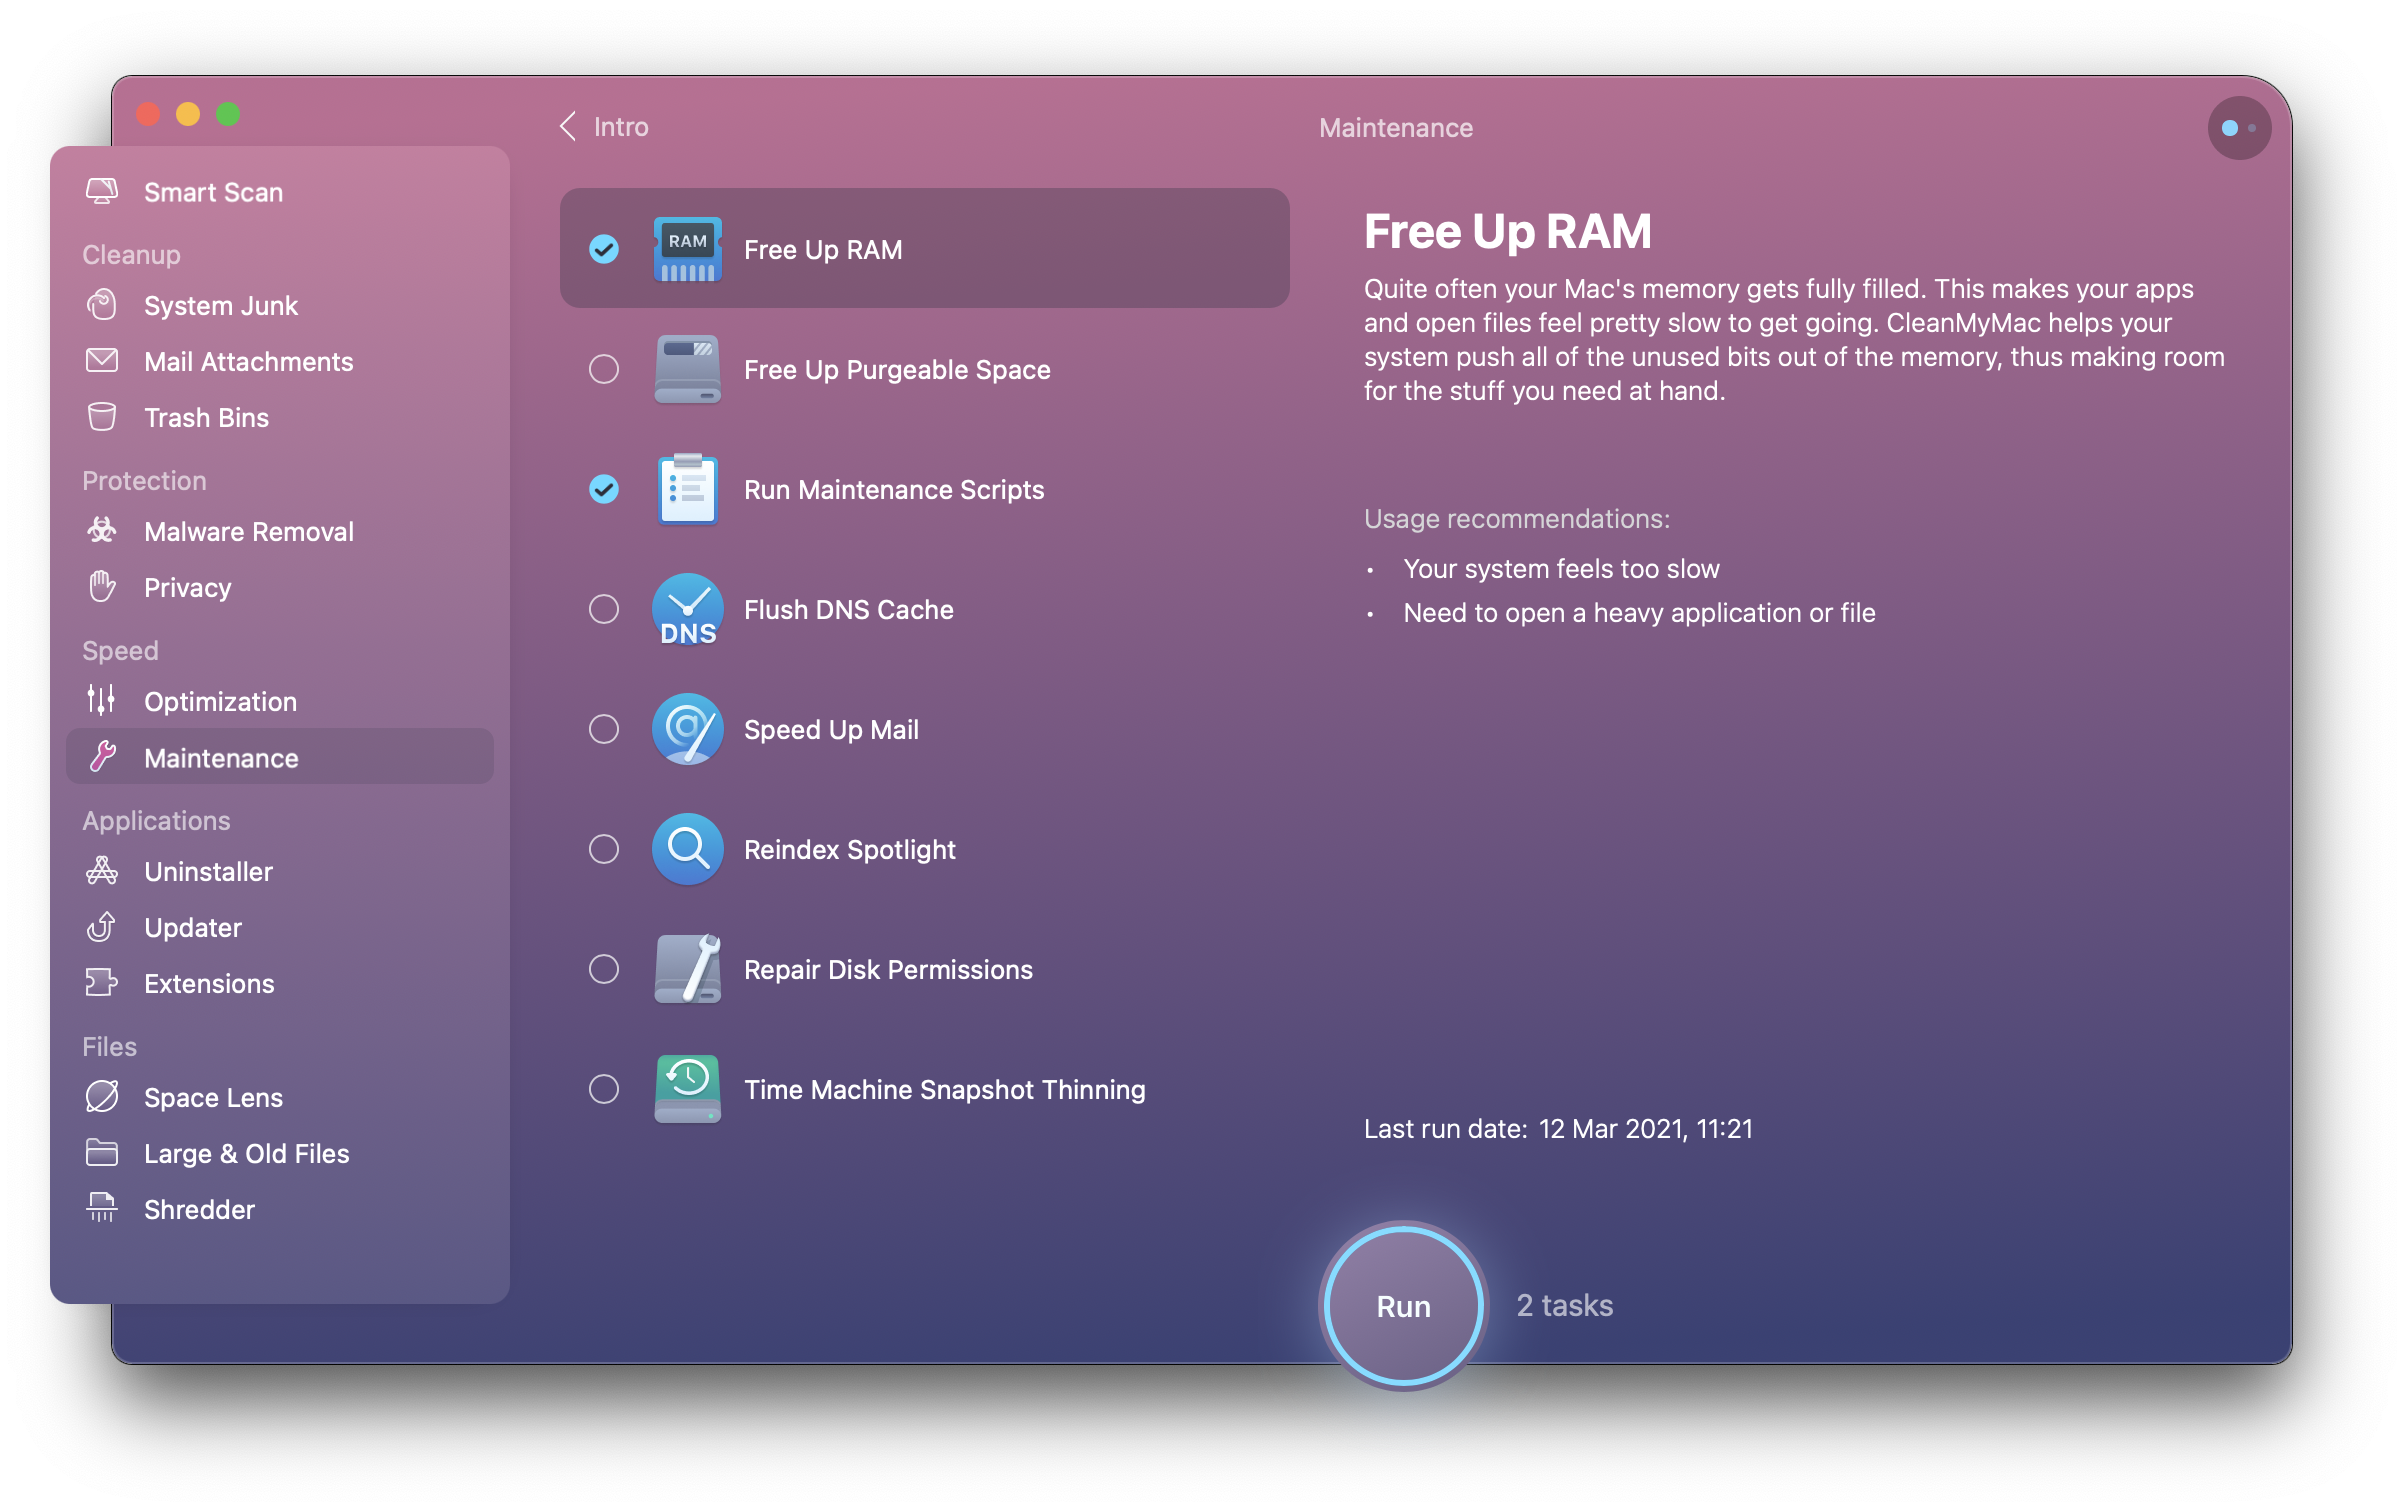Click the Flush DNS Cache icon
The image size is (2404, 1512).
pyautogui.click(x=688, y=610)
